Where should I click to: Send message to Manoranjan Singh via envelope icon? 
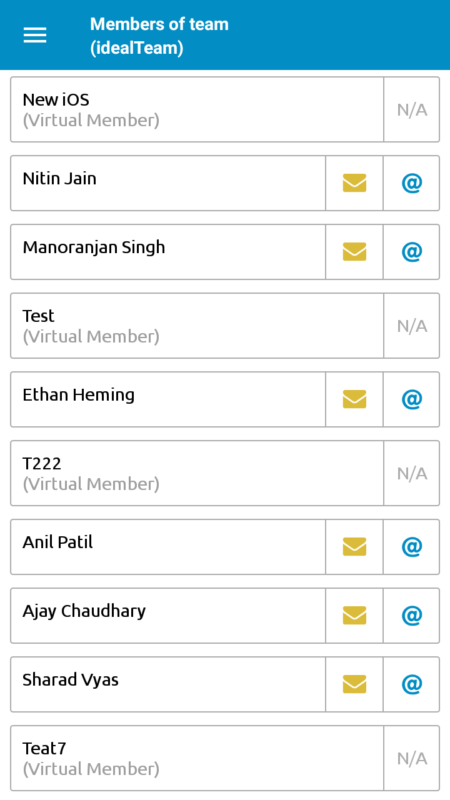tap(354, 252)
